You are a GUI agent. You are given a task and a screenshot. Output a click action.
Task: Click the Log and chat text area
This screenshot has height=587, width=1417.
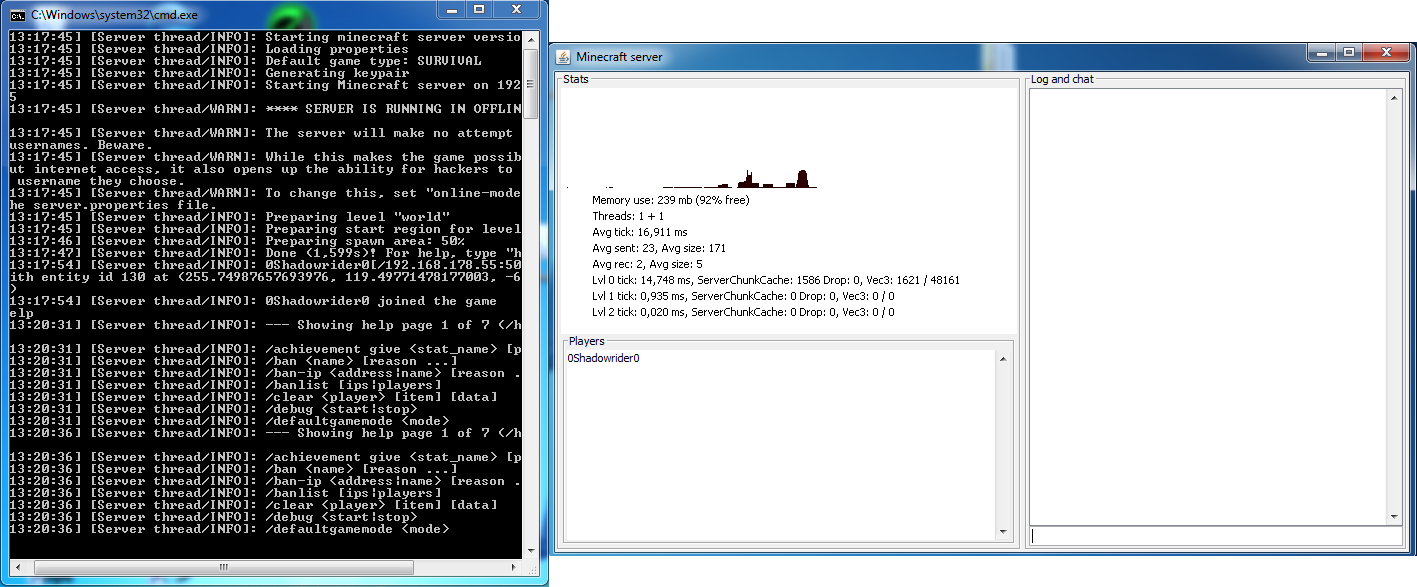click(x=1207, y=306)
